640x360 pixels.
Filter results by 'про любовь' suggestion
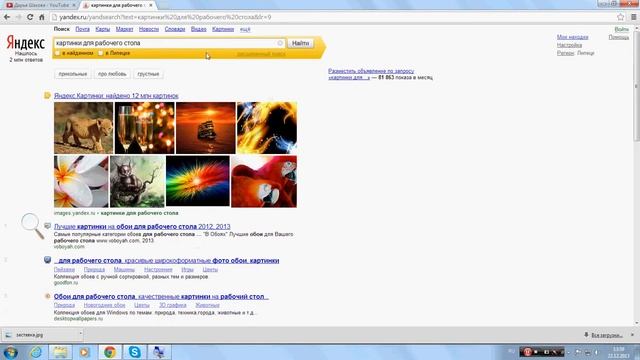coord(112,74)
